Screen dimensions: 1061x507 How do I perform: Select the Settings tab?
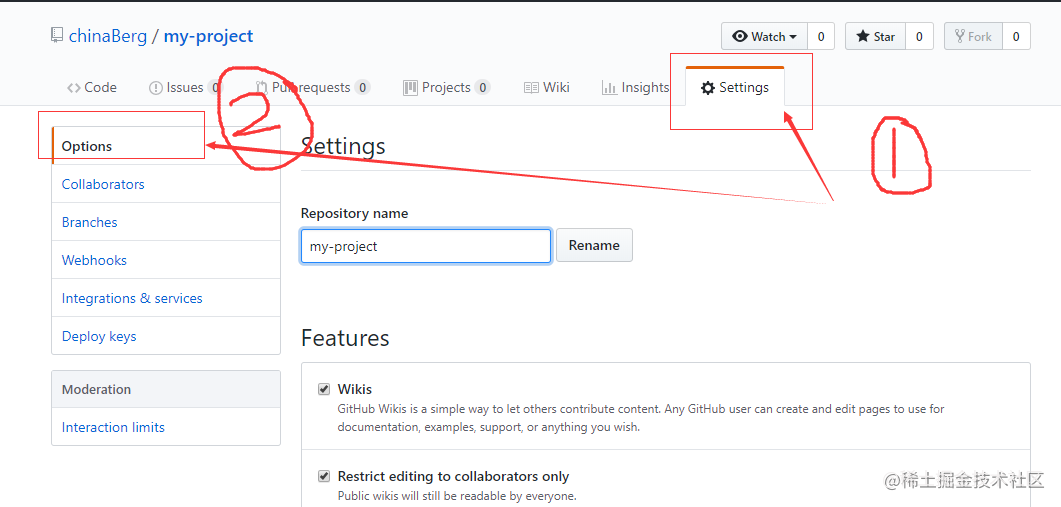735,87
